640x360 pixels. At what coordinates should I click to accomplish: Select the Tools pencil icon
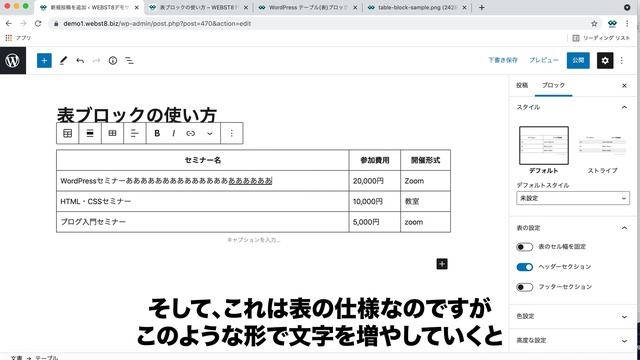[63, 60]
